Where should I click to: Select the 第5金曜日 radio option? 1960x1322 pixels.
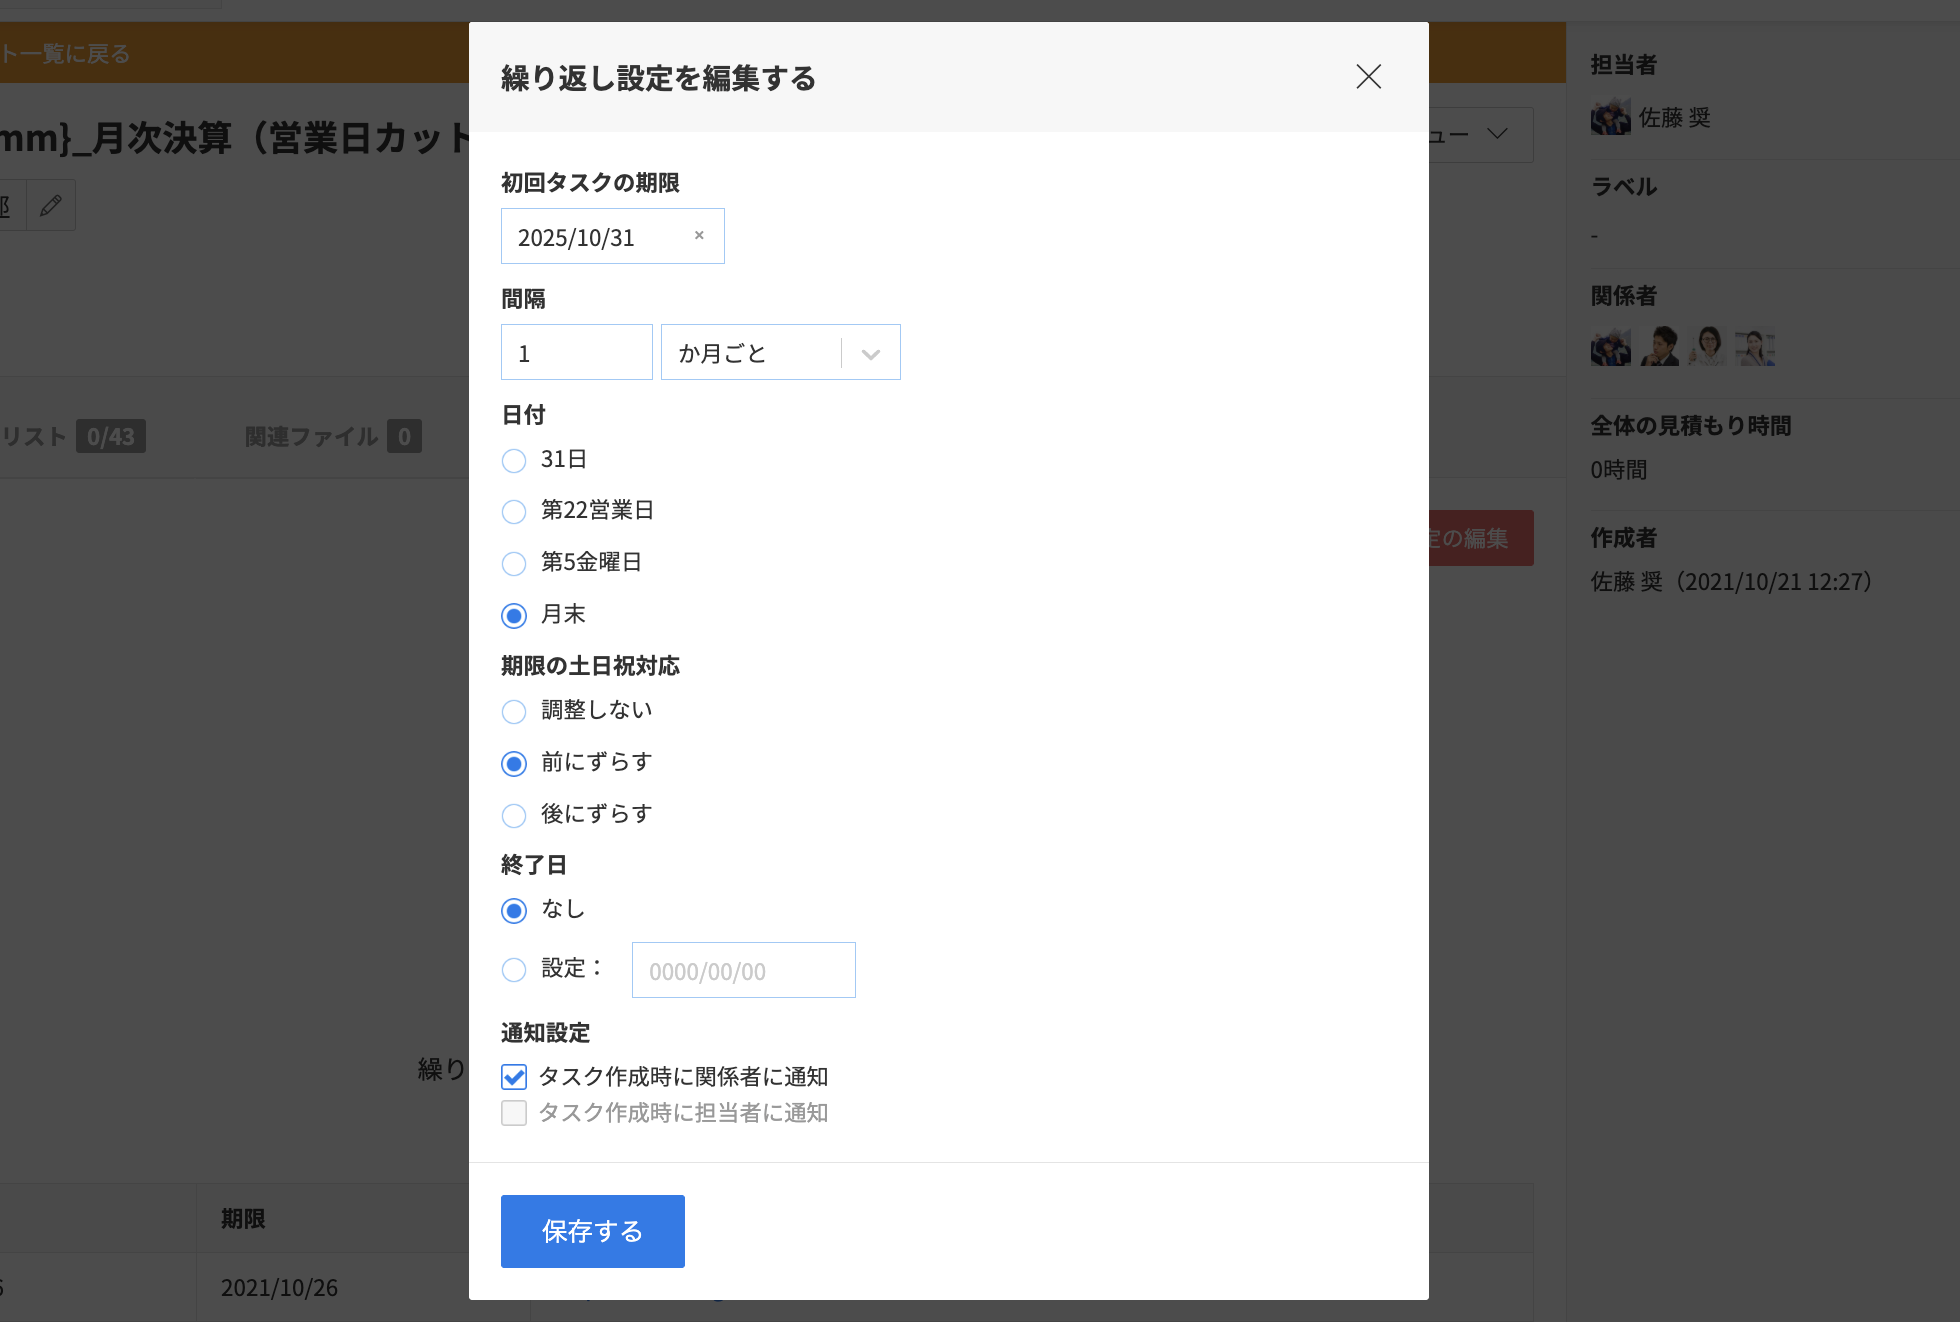(514, 564)
